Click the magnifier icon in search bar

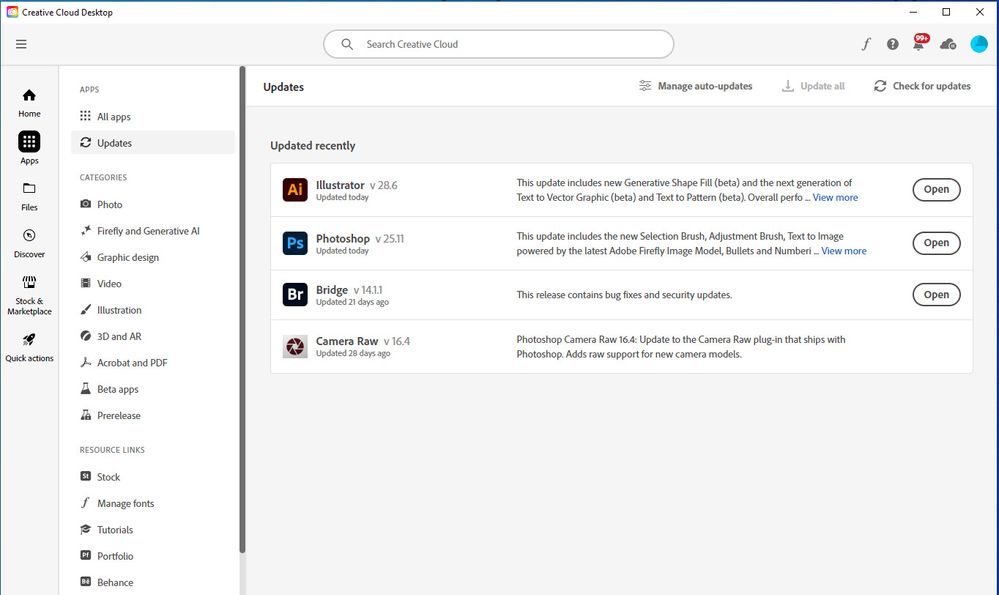[x=347, y=44]
